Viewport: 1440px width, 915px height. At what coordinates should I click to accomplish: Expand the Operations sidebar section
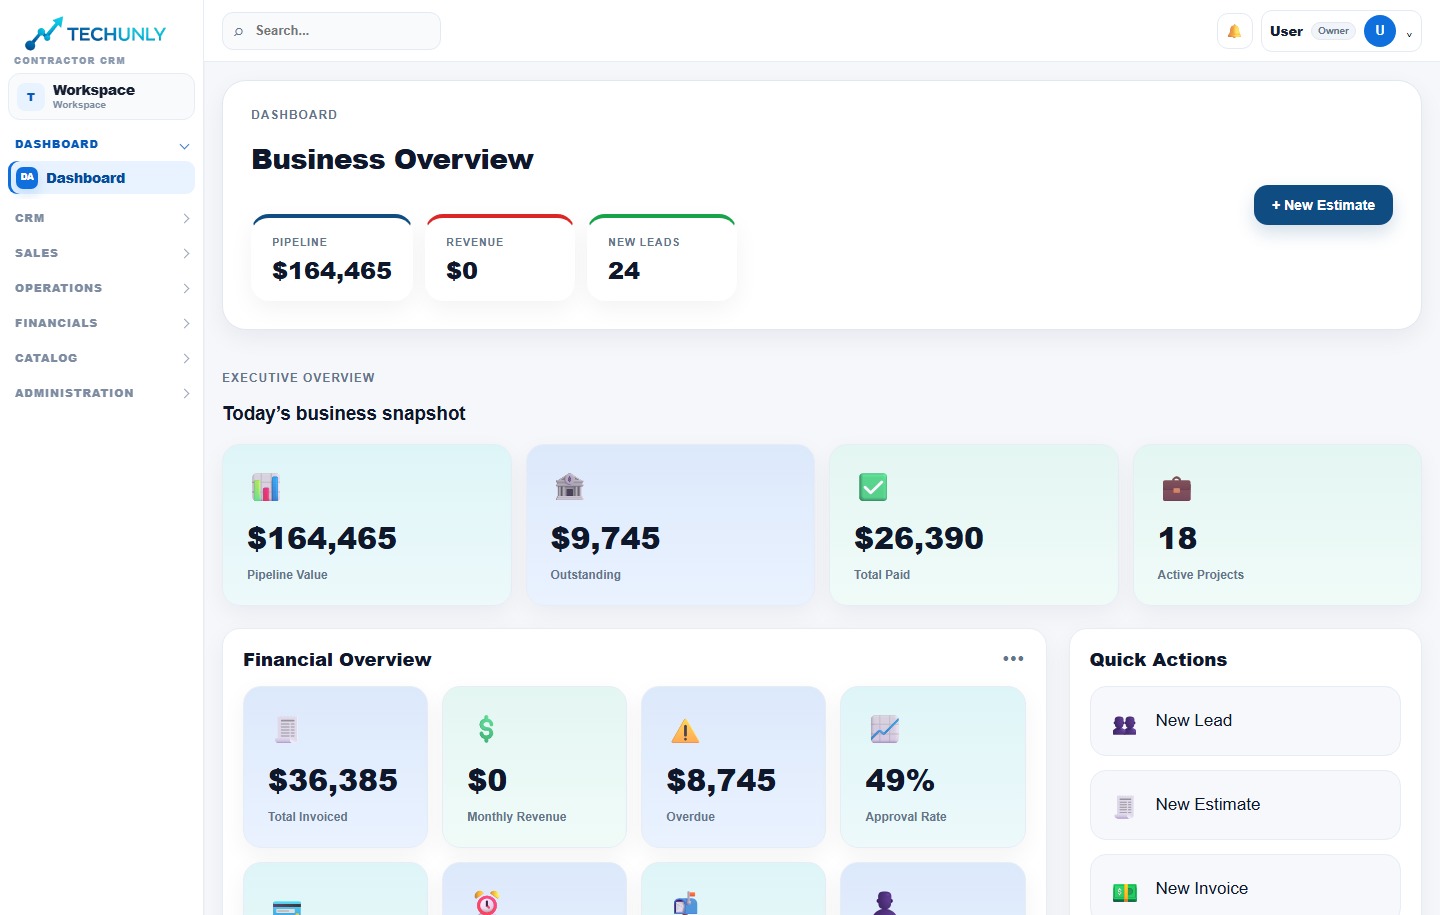click(x=186, y=288)
